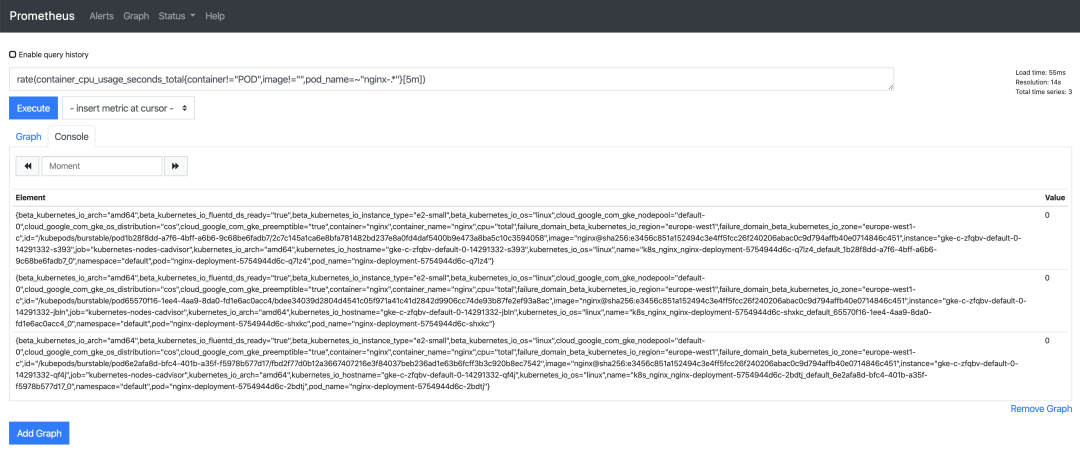Open the Status dropdown menu

click(x=177, y=16)
